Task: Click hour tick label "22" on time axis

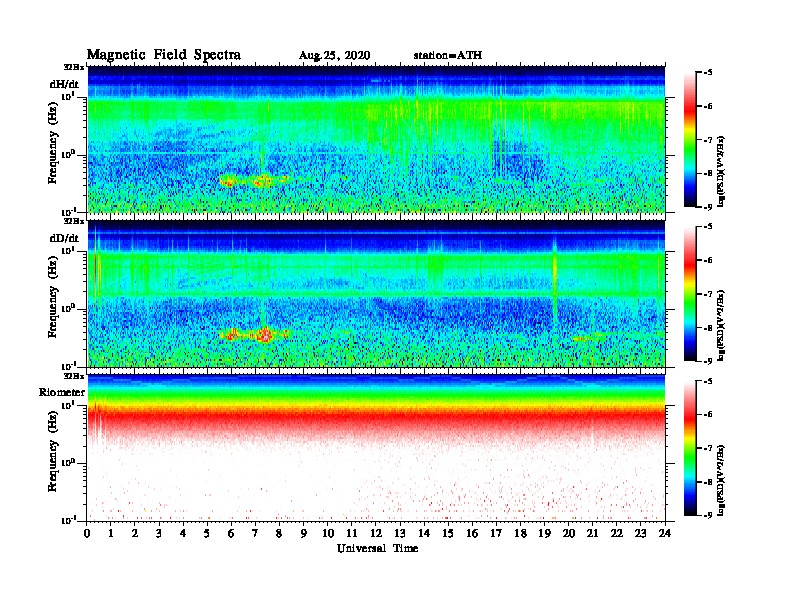Action: pos(617,533)
